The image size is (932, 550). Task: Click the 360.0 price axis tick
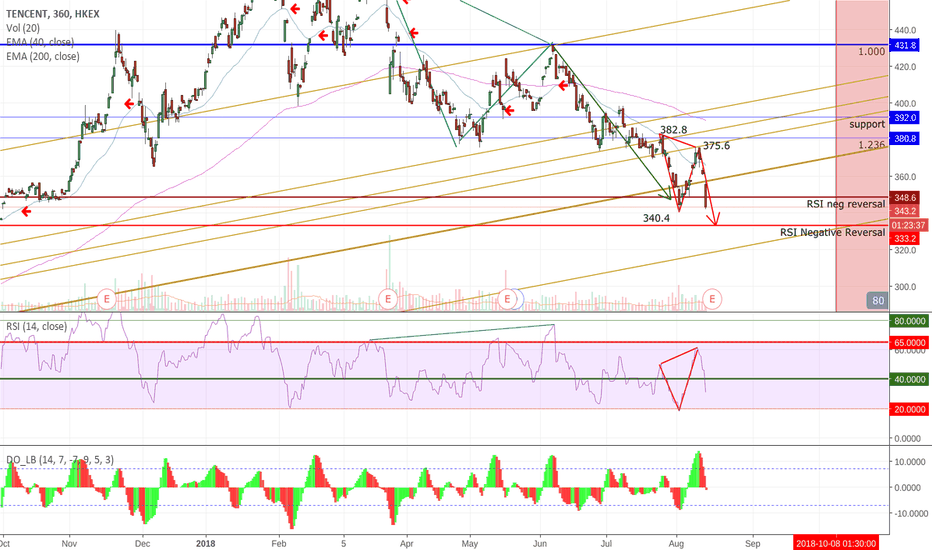tap(905, 177)
